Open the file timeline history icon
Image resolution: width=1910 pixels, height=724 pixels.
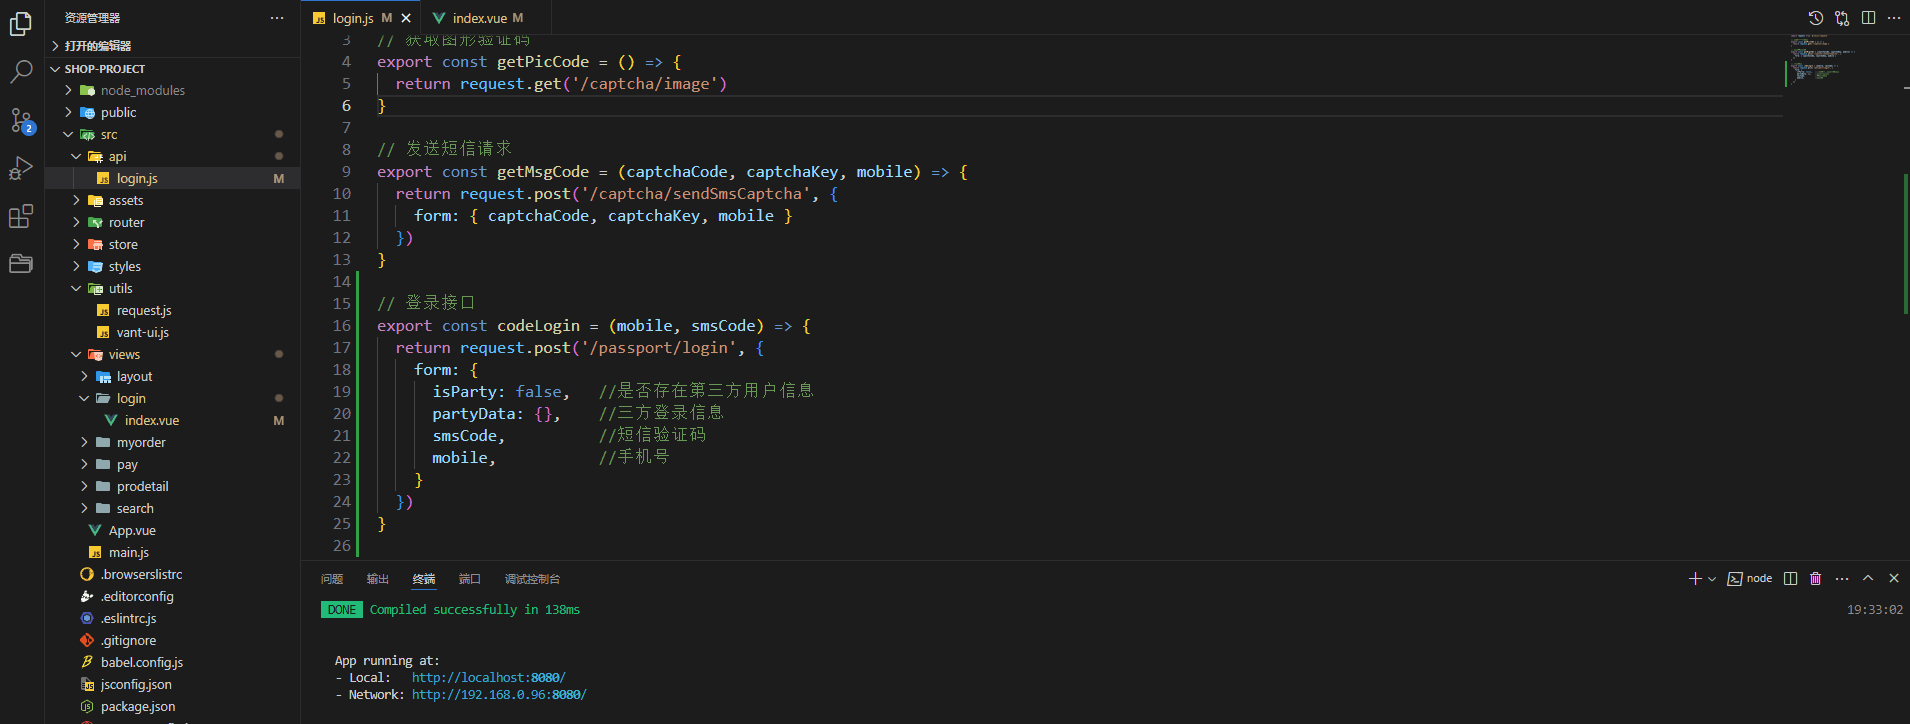(x=1816, y=18)
